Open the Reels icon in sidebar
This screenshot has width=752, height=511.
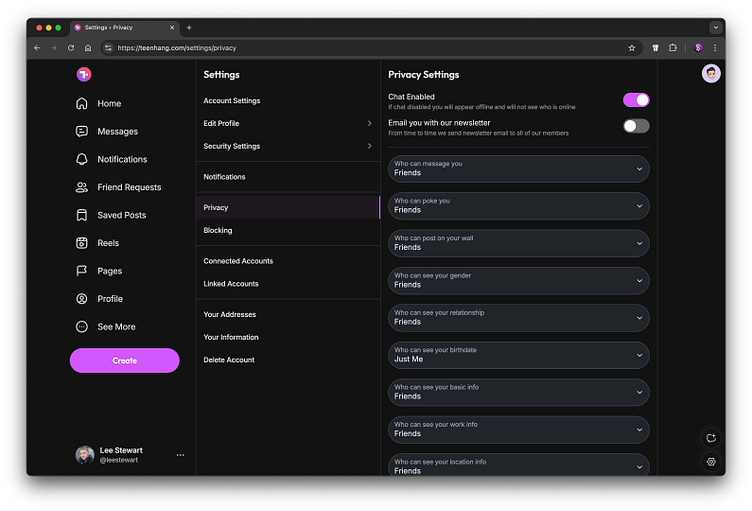82,243
